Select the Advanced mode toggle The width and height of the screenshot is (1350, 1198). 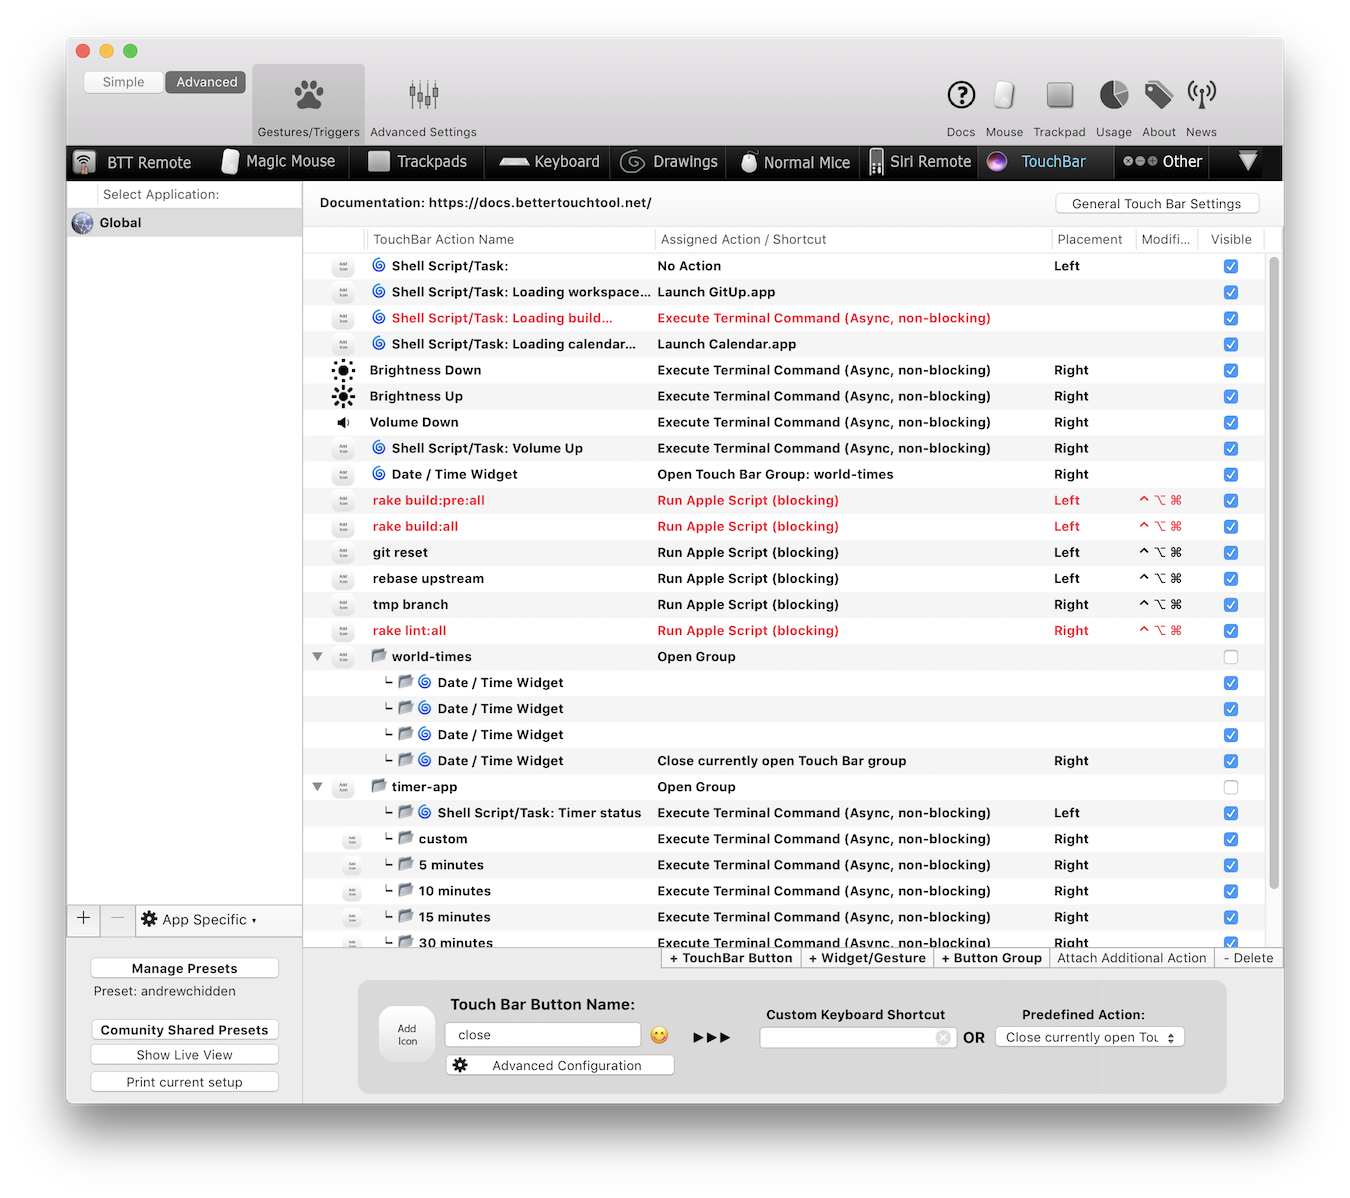click(x=207, y=82)
